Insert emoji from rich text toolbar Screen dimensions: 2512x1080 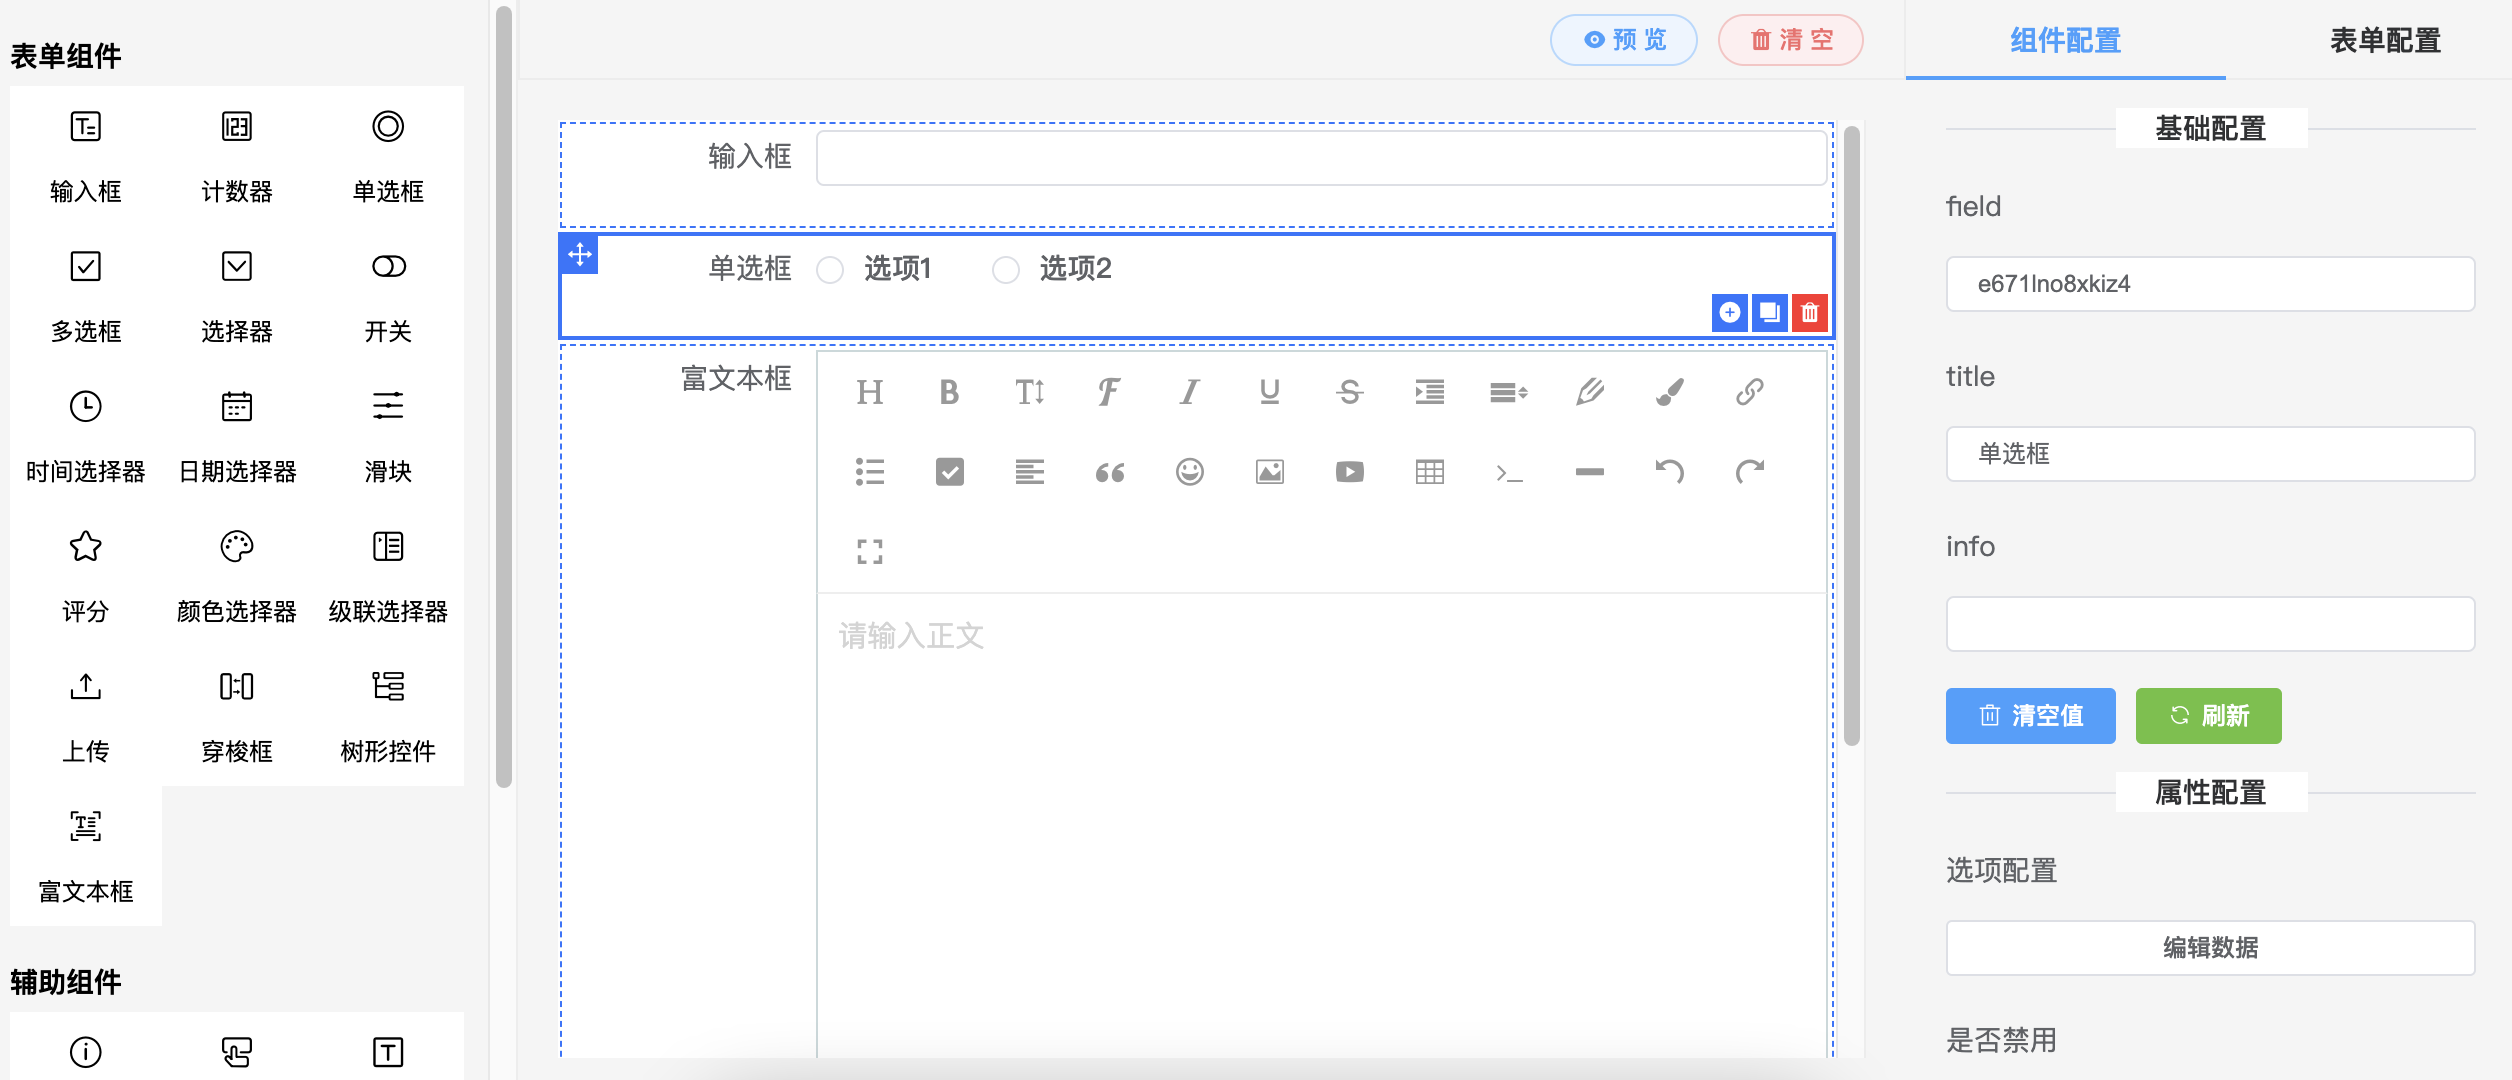pyautogui.click(x=1189, y=472)
